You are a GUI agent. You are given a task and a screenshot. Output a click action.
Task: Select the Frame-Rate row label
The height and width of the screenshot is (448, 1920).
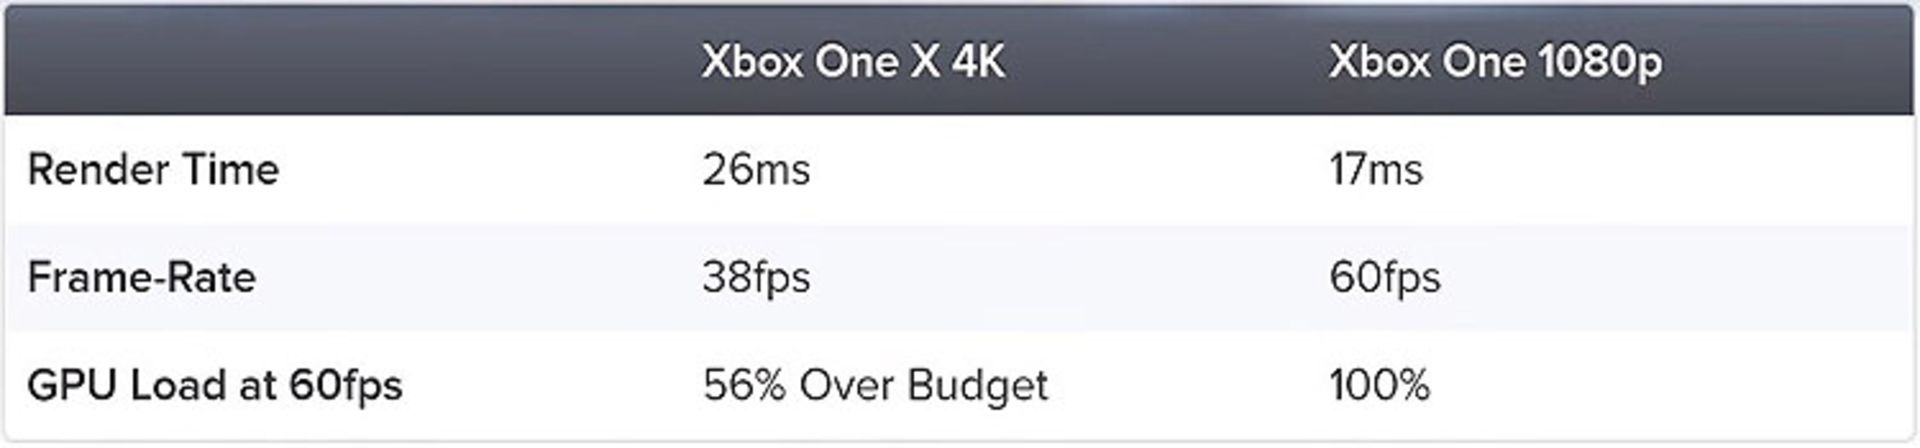(x=142, y=277)
